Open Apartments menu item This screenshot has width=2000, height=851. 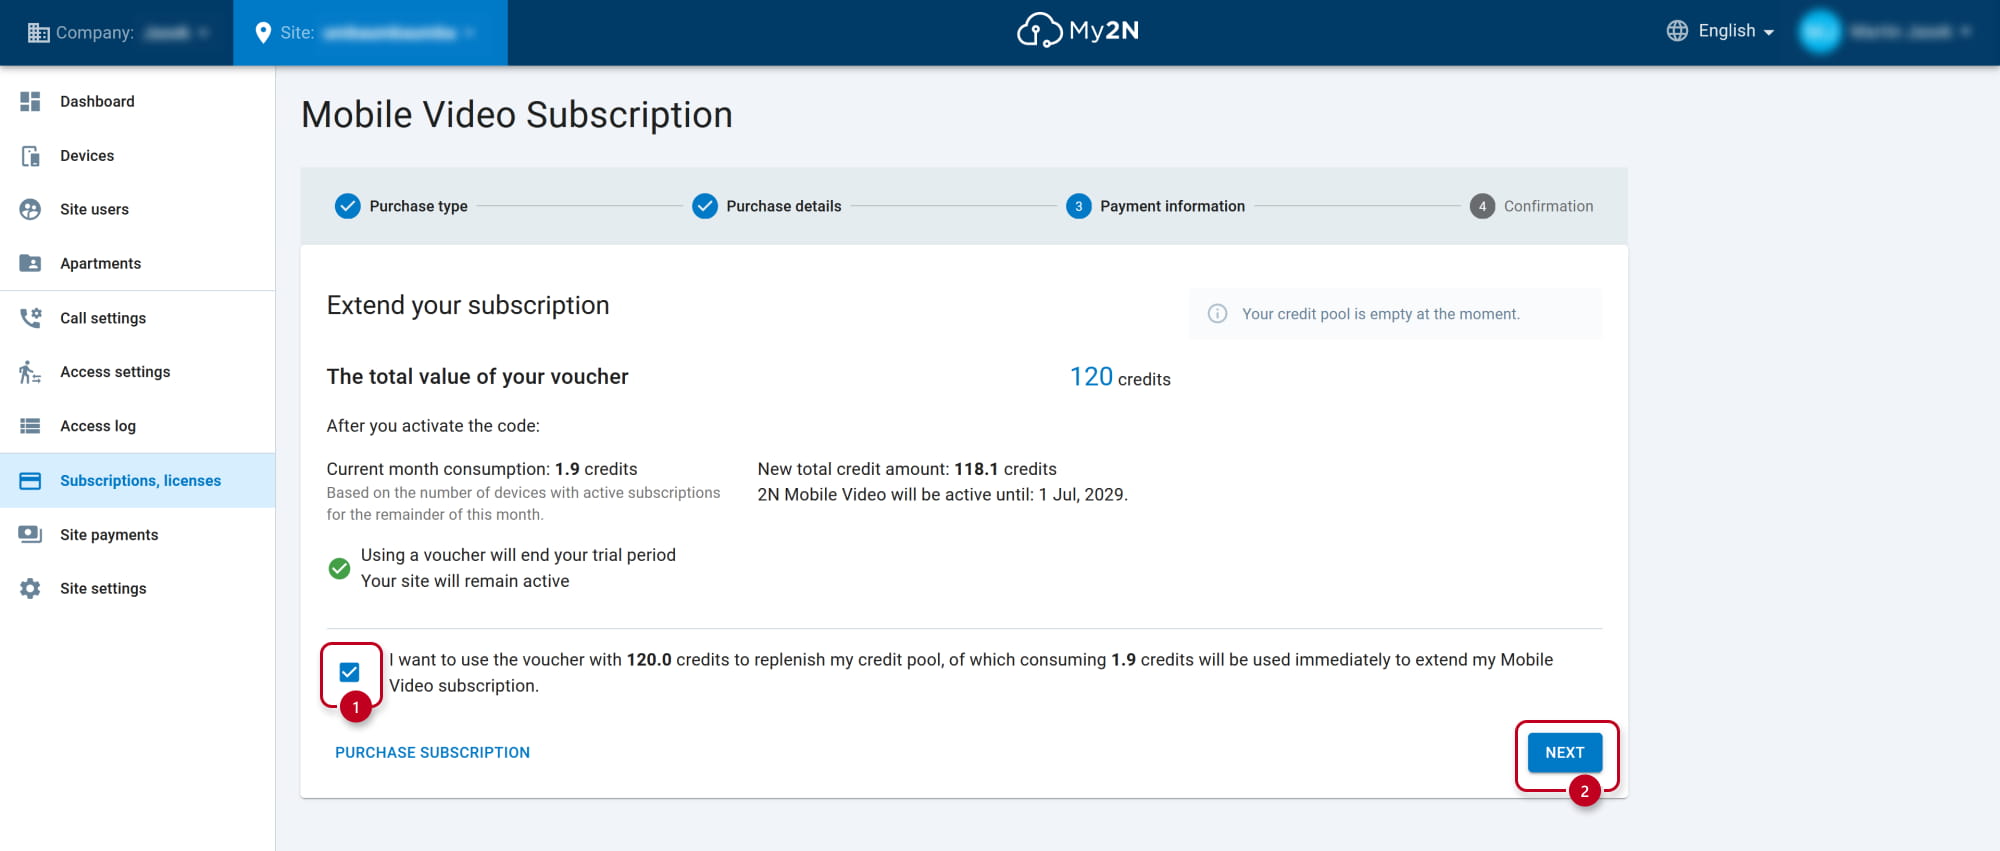point(137,263)
